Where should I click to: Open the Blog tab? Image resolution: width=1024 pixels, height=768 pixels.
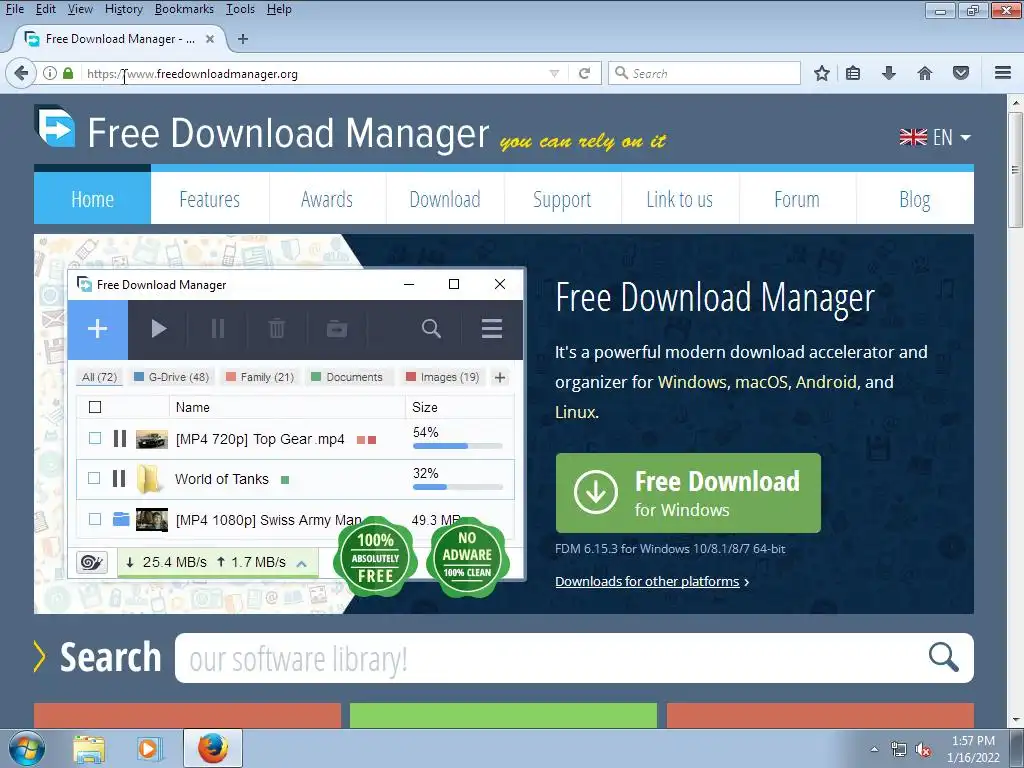915,199
